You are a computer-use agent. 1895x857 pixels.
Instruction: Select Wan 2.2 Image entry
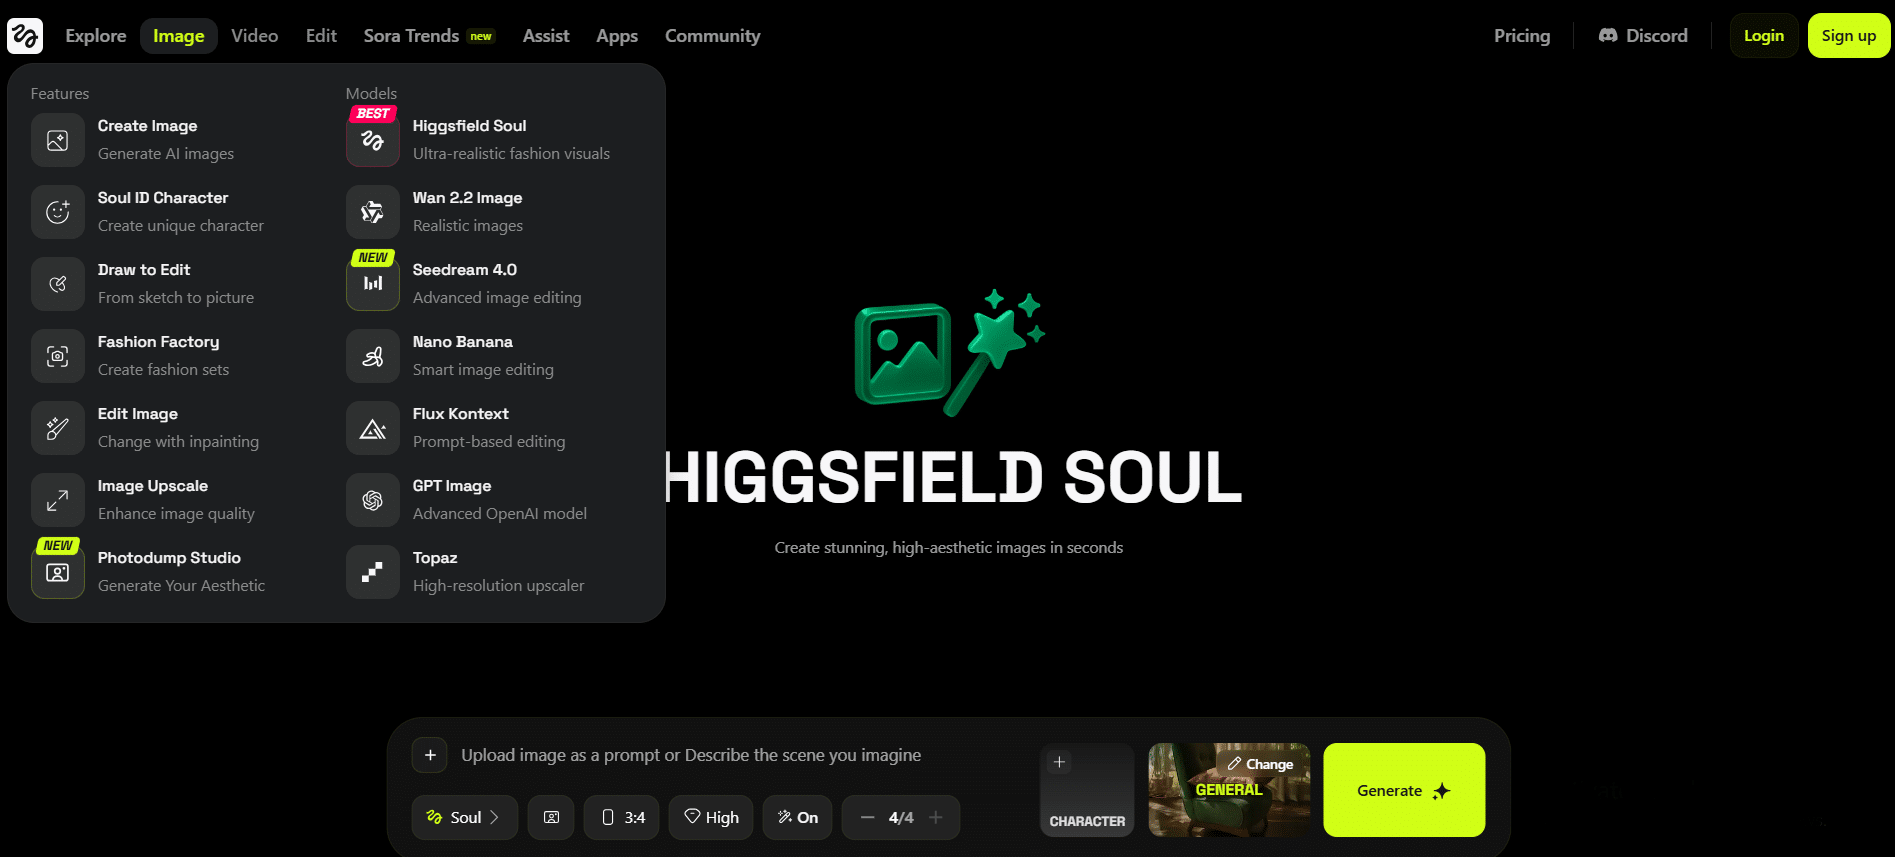pos(494,212)
